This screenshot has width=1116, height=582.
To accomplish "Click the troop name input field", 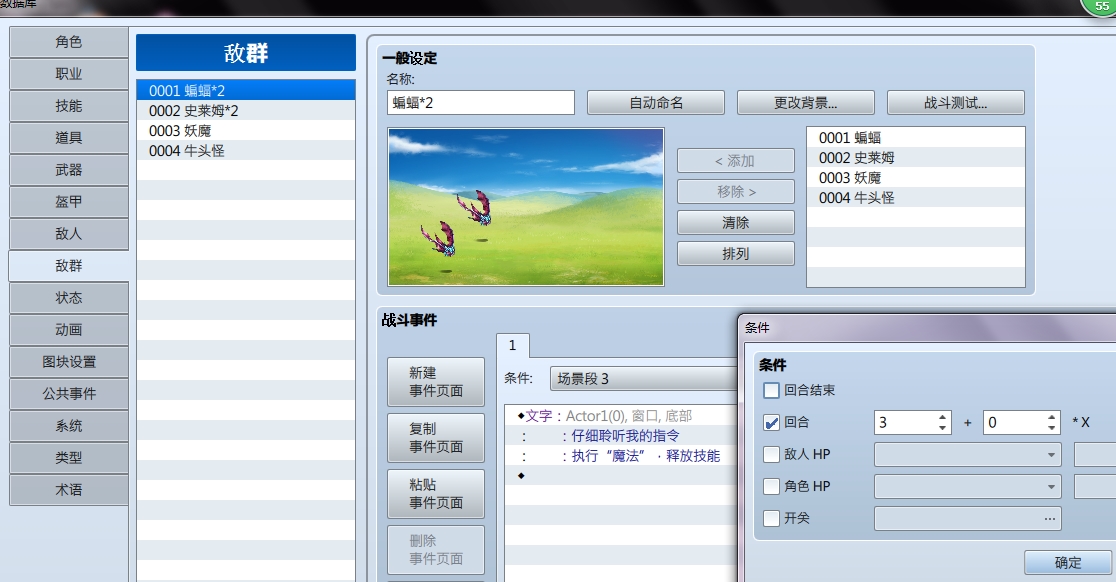I will pos(480,102).
